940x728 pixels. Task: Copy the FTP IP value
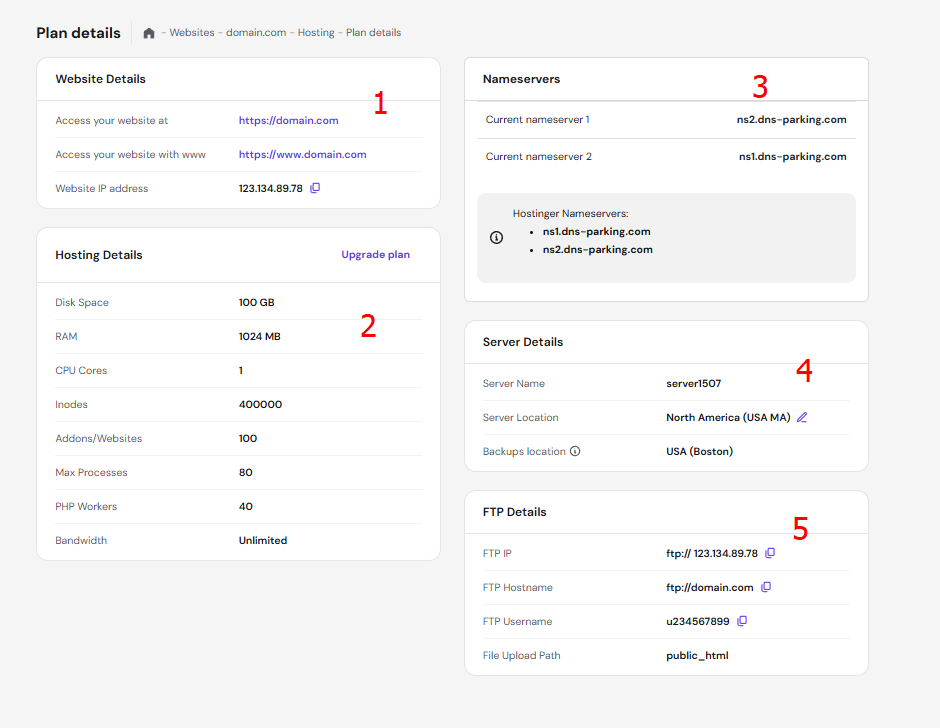770,553
